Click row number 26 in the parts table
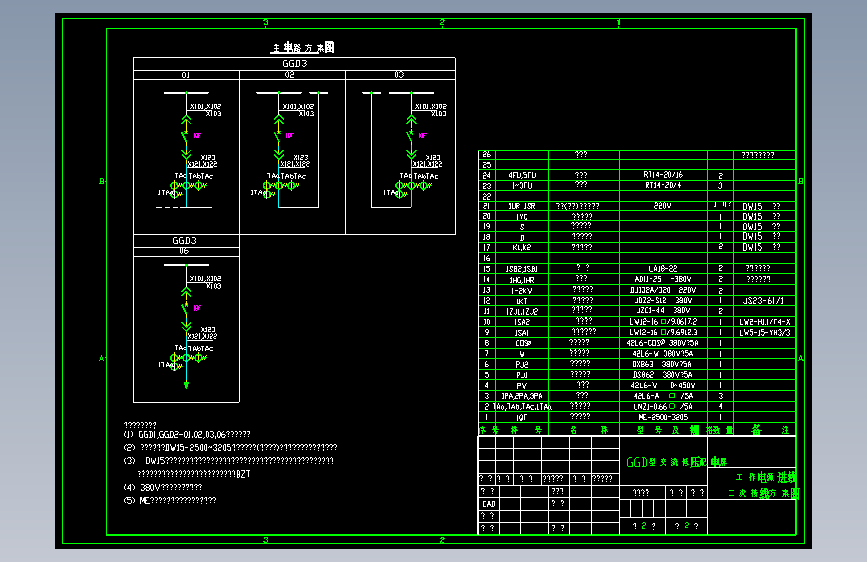 487,155
